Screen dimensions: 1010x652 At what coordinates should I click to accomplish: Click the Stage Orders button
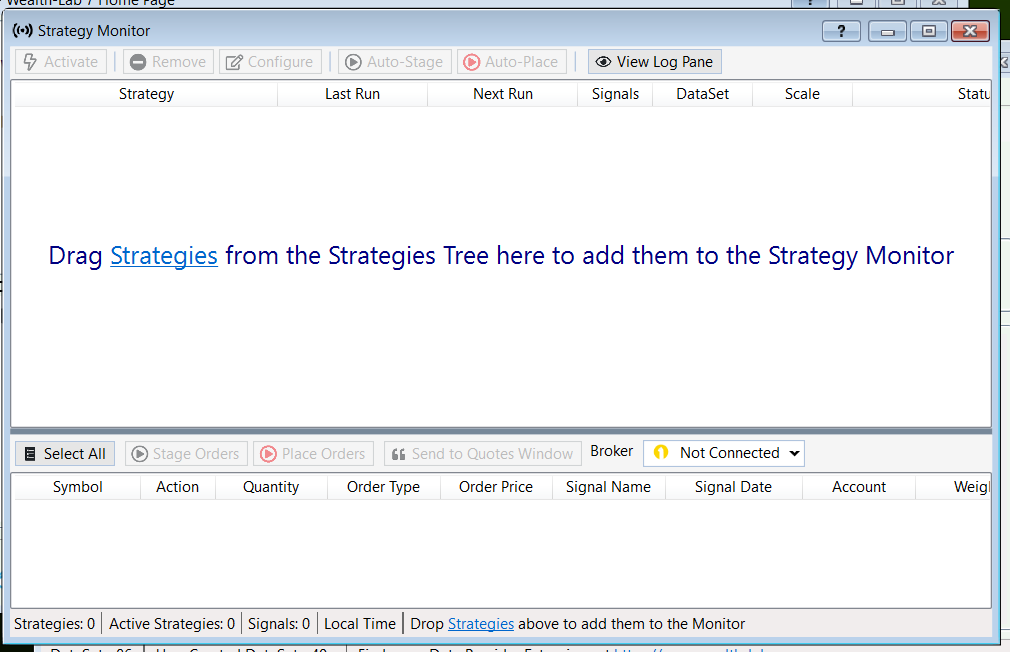coord(186,454)
